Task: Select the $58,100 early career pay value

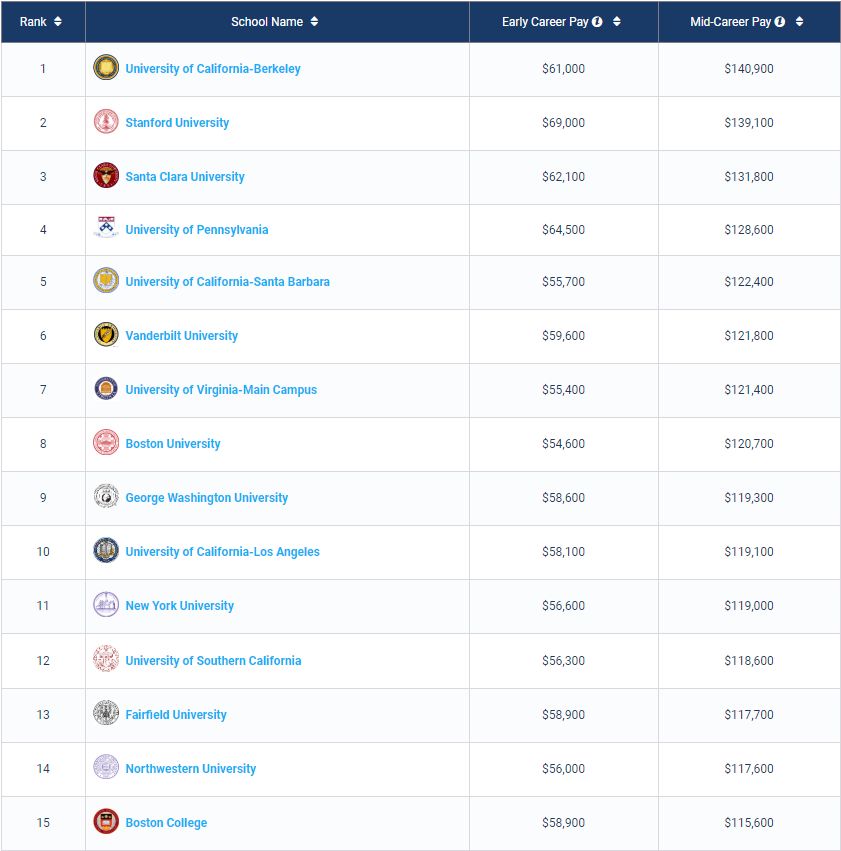Action: point(563,551)
